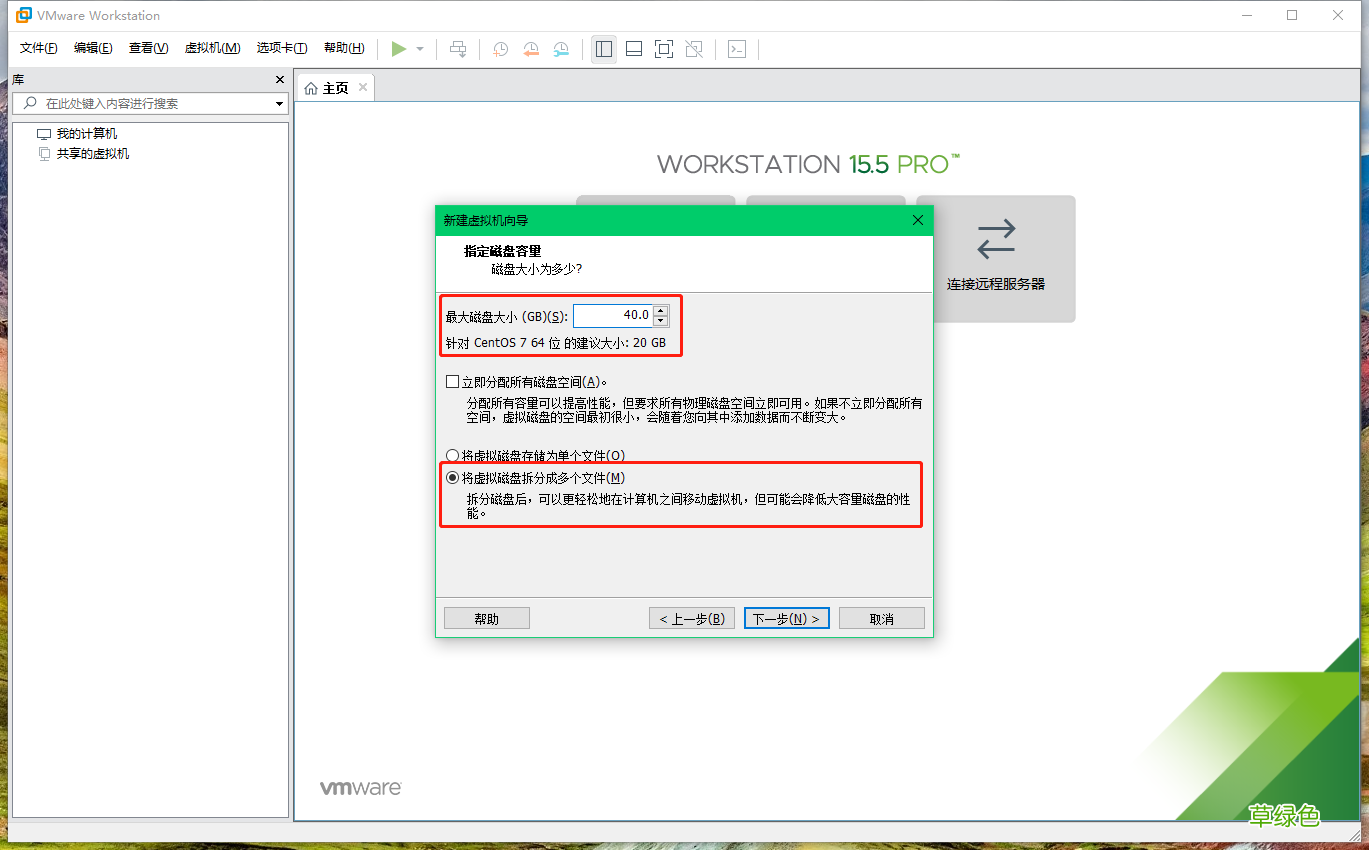Click the disk size up stepper arrow

(x=660, y=310)
